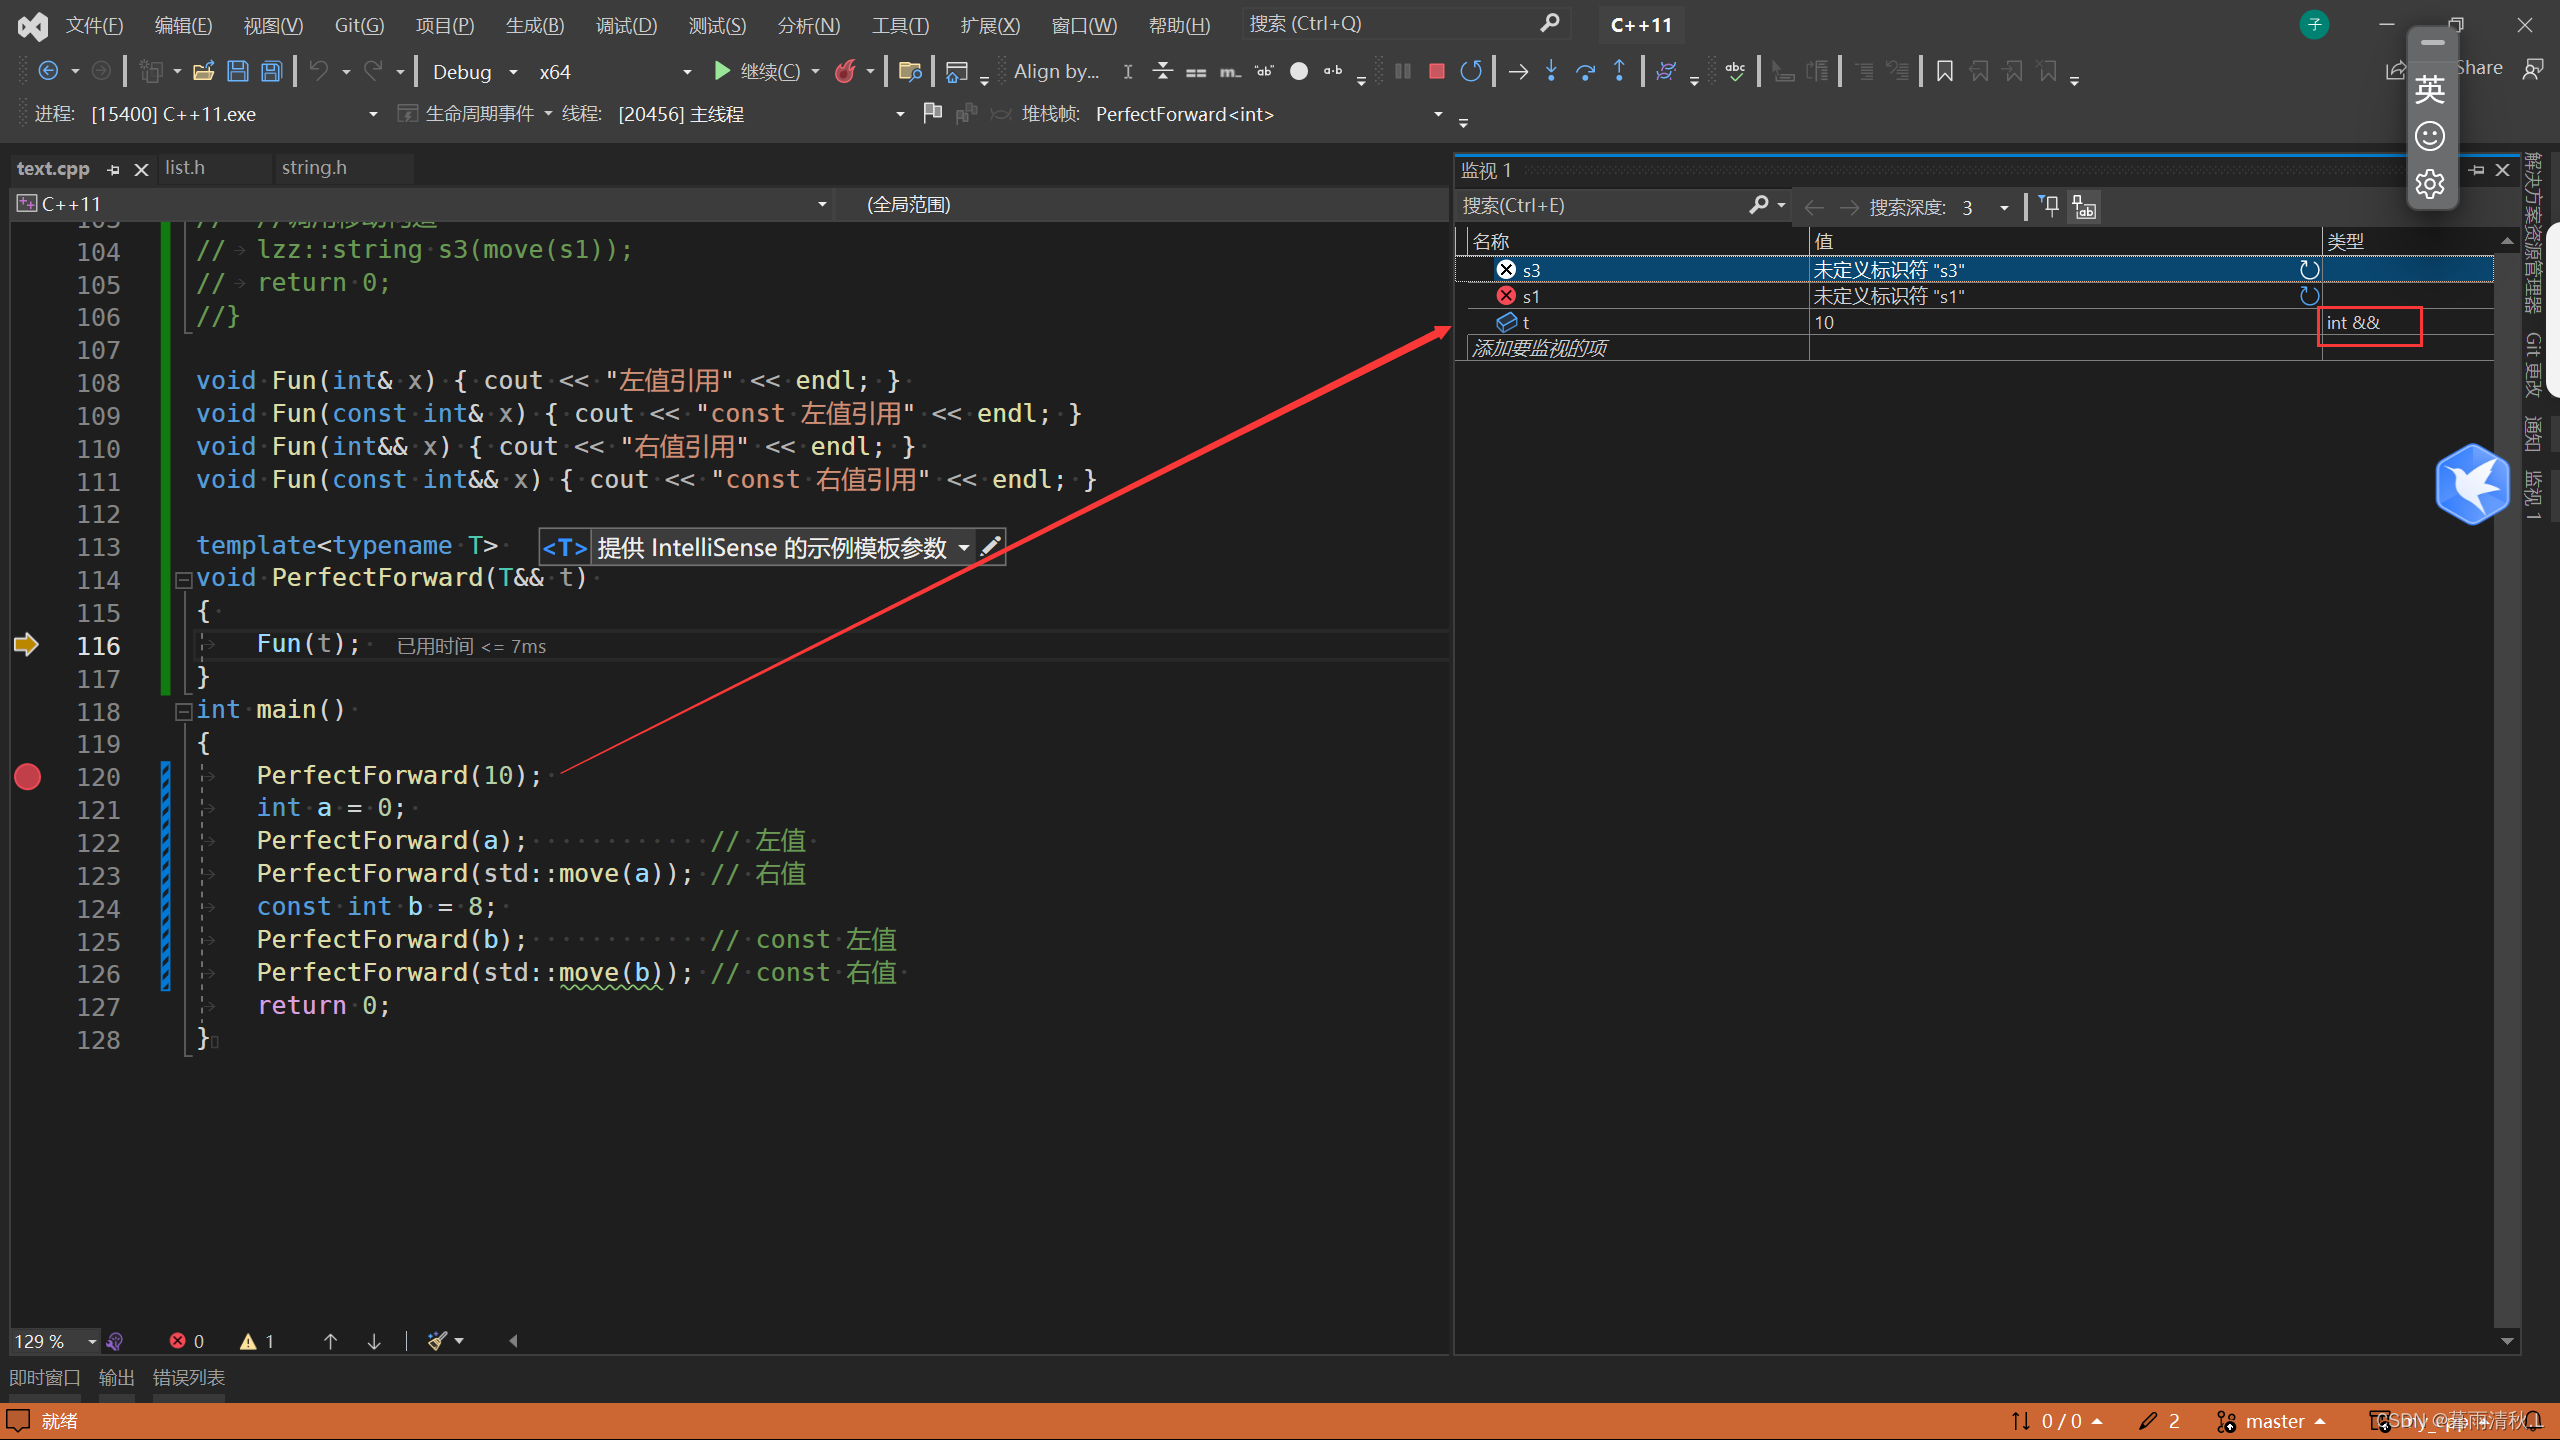This screenshot has width=2560, height=1440.
Task: Step Over the current statement
Action: point(1585,71)
